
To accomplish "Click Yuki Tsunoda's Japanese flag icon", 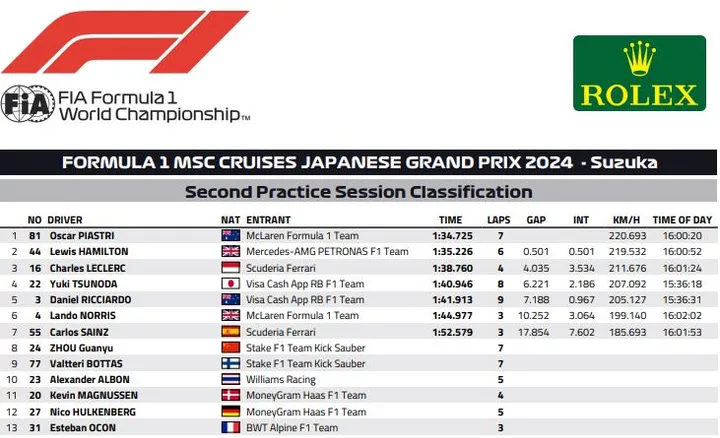I will pyautogui.click(x=231, y=284).
